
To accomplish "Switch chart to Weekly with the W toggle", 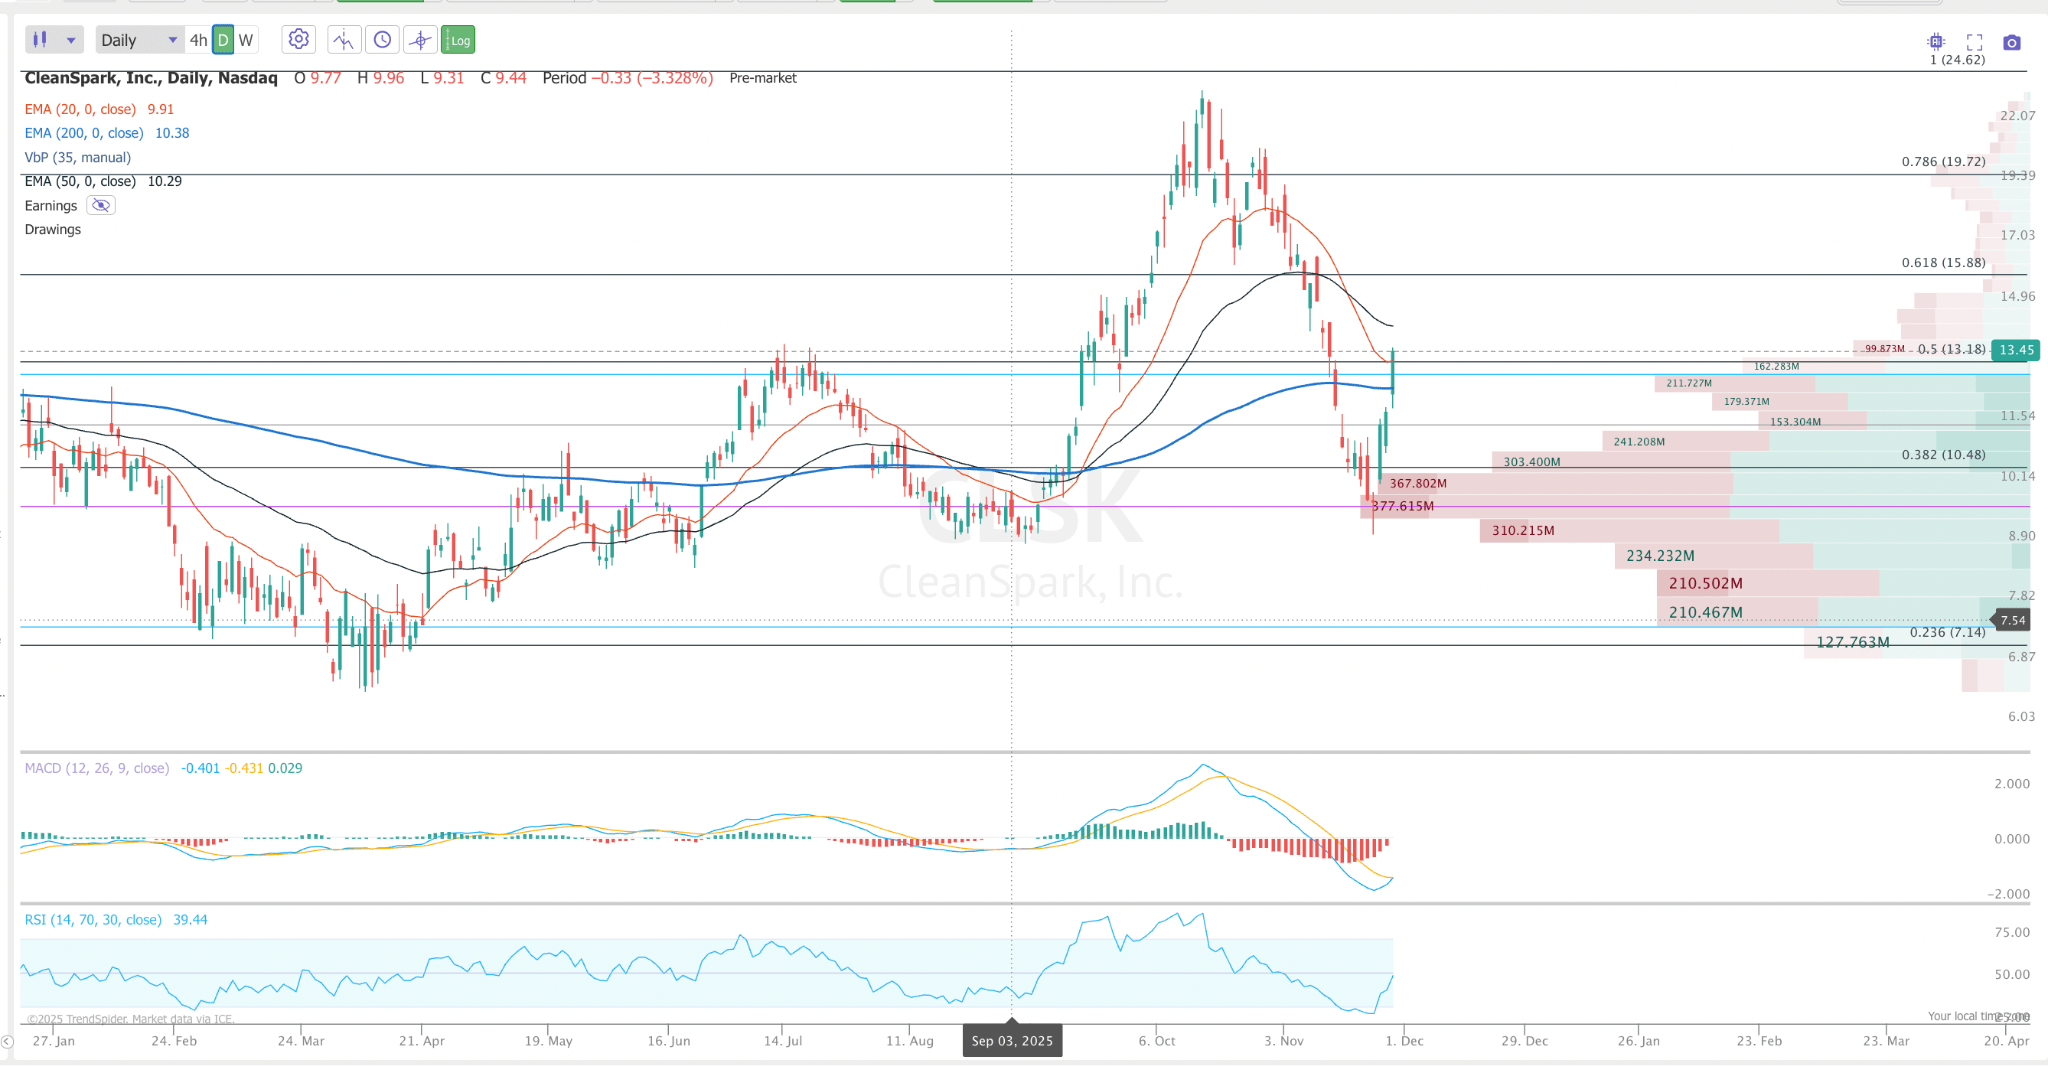I will [246, 39].
